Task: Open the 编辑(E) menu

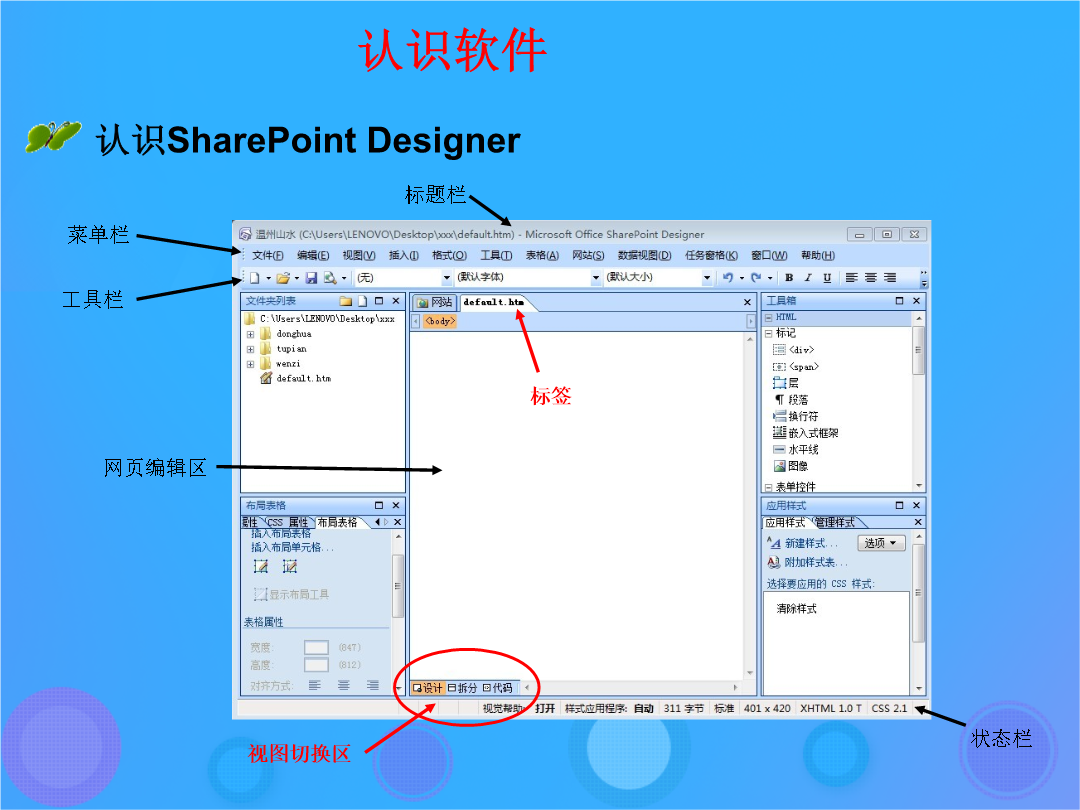Action: pos(313,256)
